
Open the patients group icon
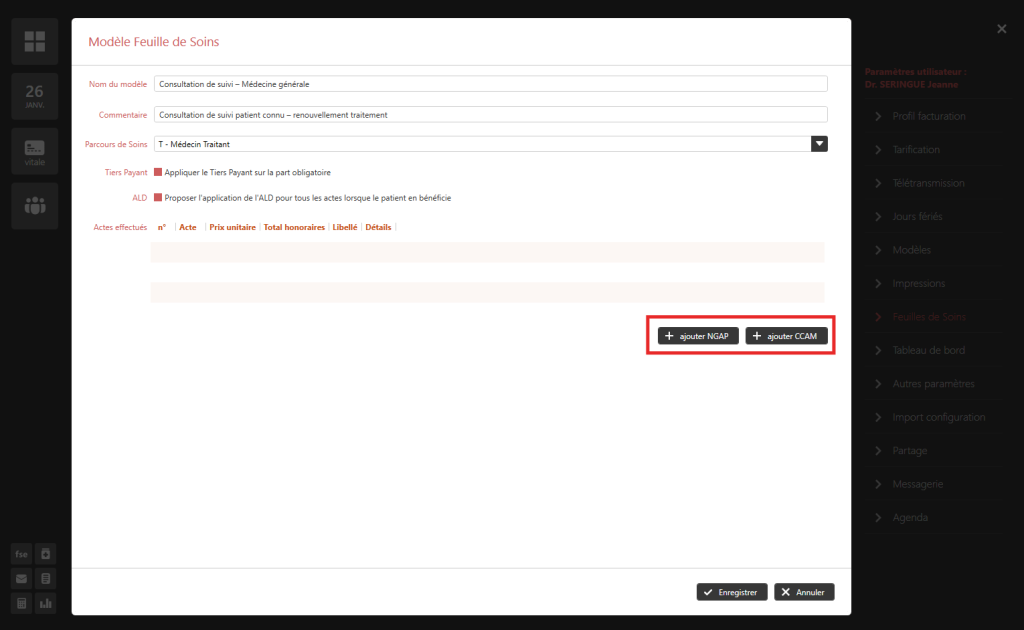[x=35, y=206]
